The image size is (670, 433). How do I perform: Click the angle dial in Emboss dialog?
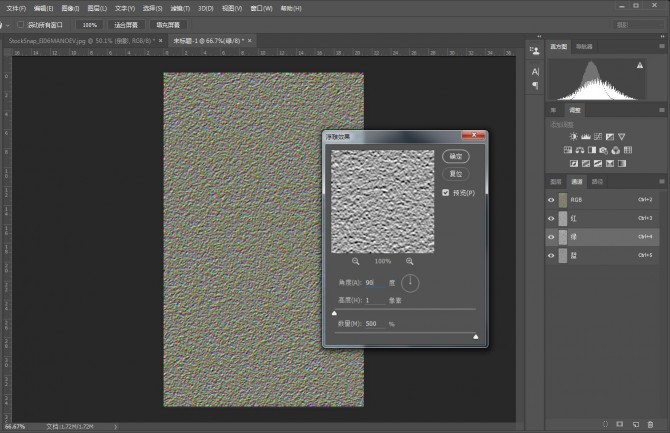[411, 283]
